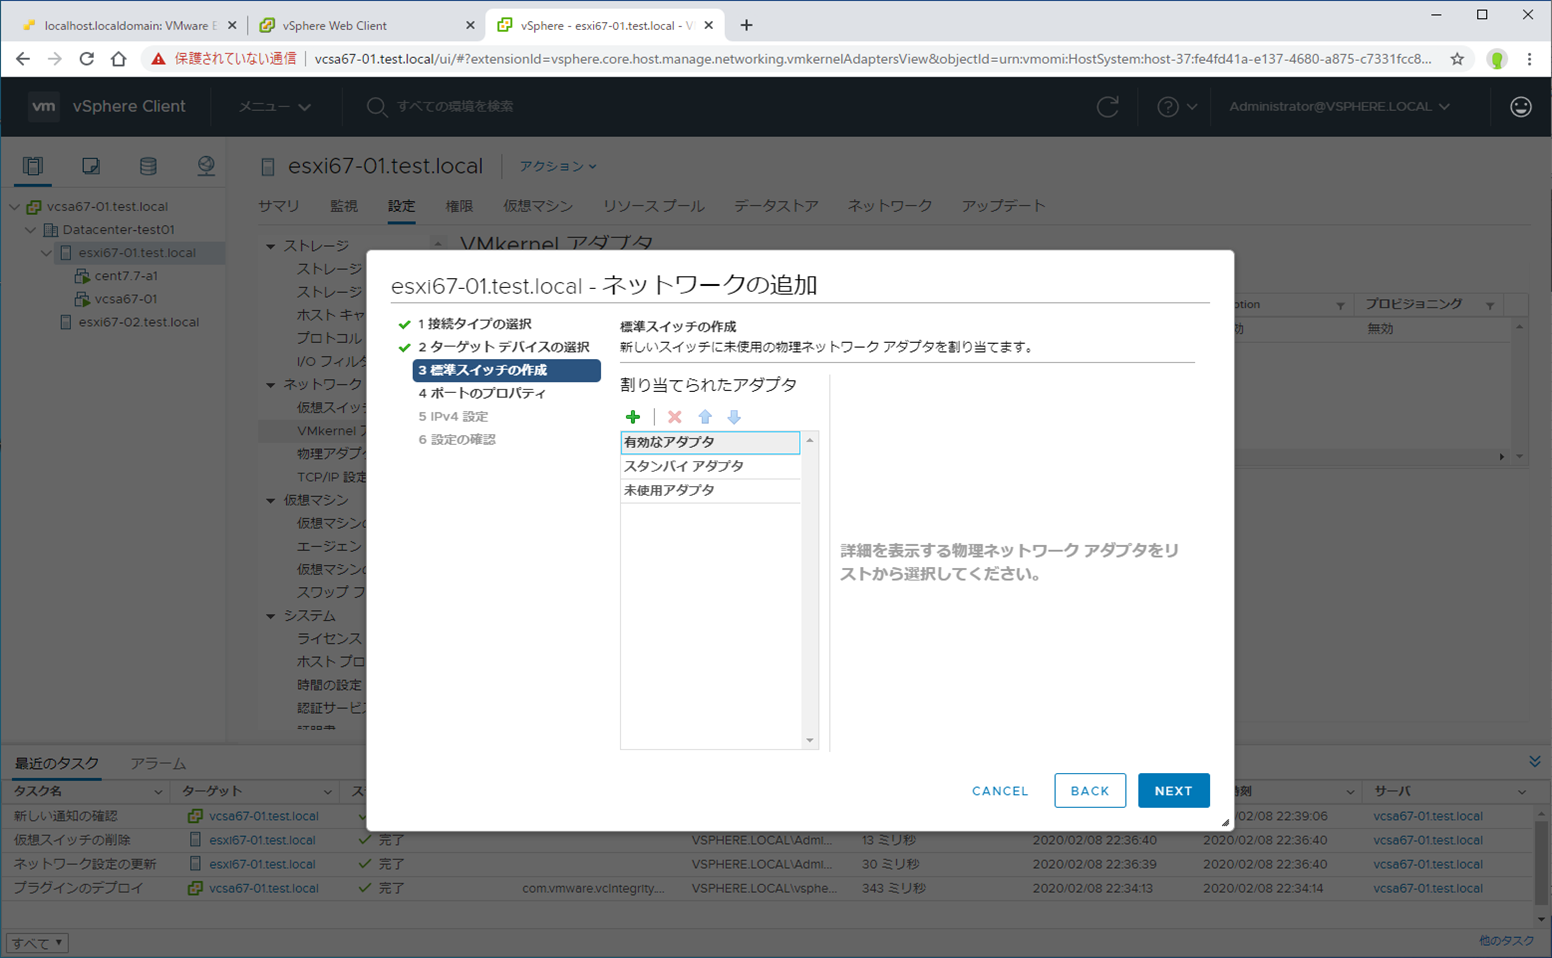
Task: Collapse the システム settings section
Action: (271, 616)
